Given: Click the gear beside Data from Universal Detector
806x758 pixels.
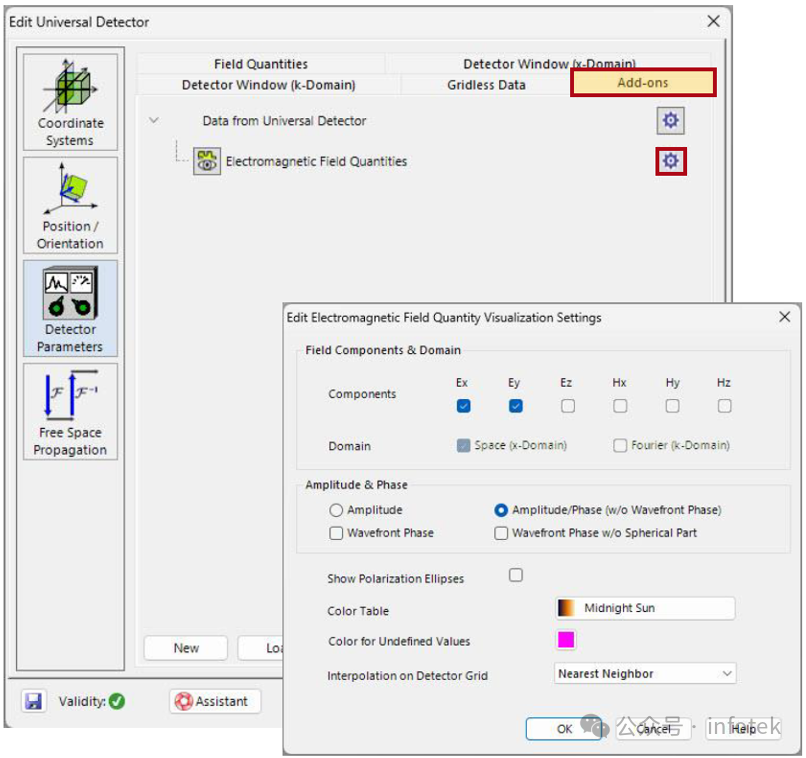Looking at the screenshot, I should coord(670,120).
